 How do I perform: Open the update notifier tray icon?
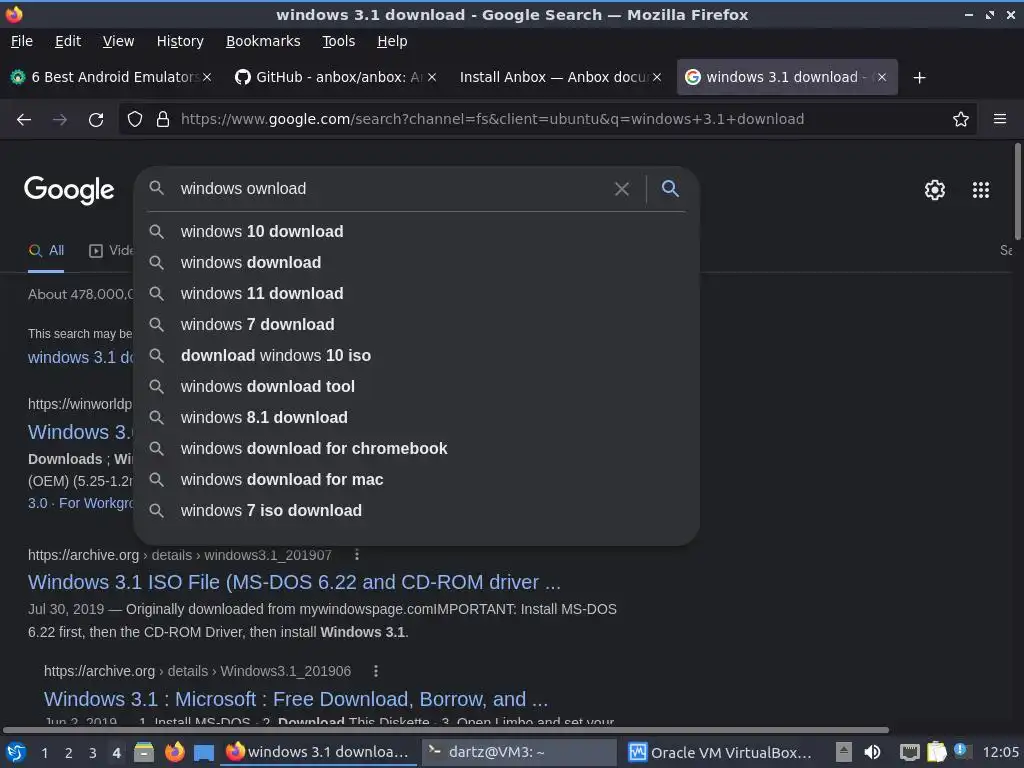tap(961, 751)
